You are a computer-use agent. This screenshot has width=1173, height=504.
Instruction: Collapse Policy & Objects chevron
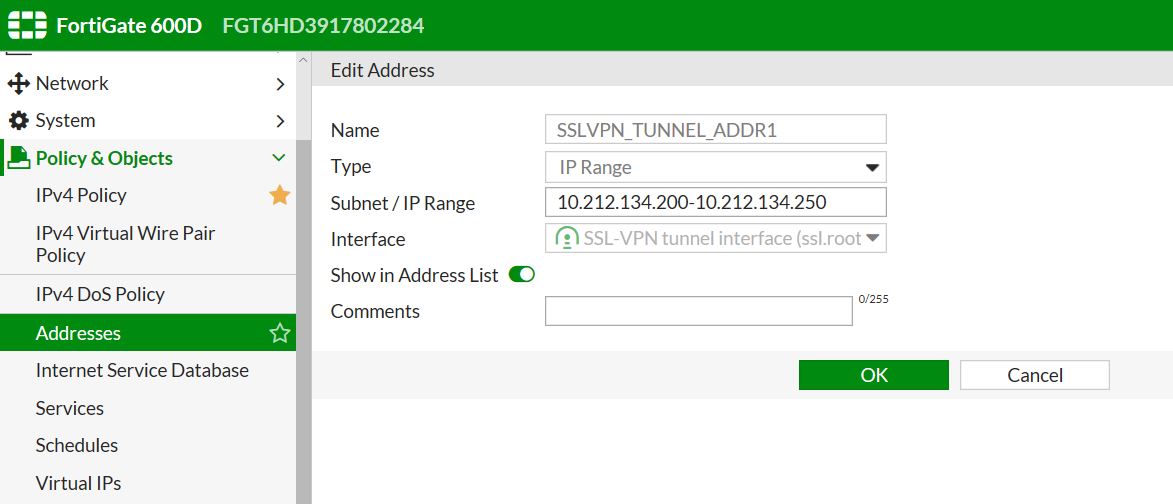(x=279, y=158)
